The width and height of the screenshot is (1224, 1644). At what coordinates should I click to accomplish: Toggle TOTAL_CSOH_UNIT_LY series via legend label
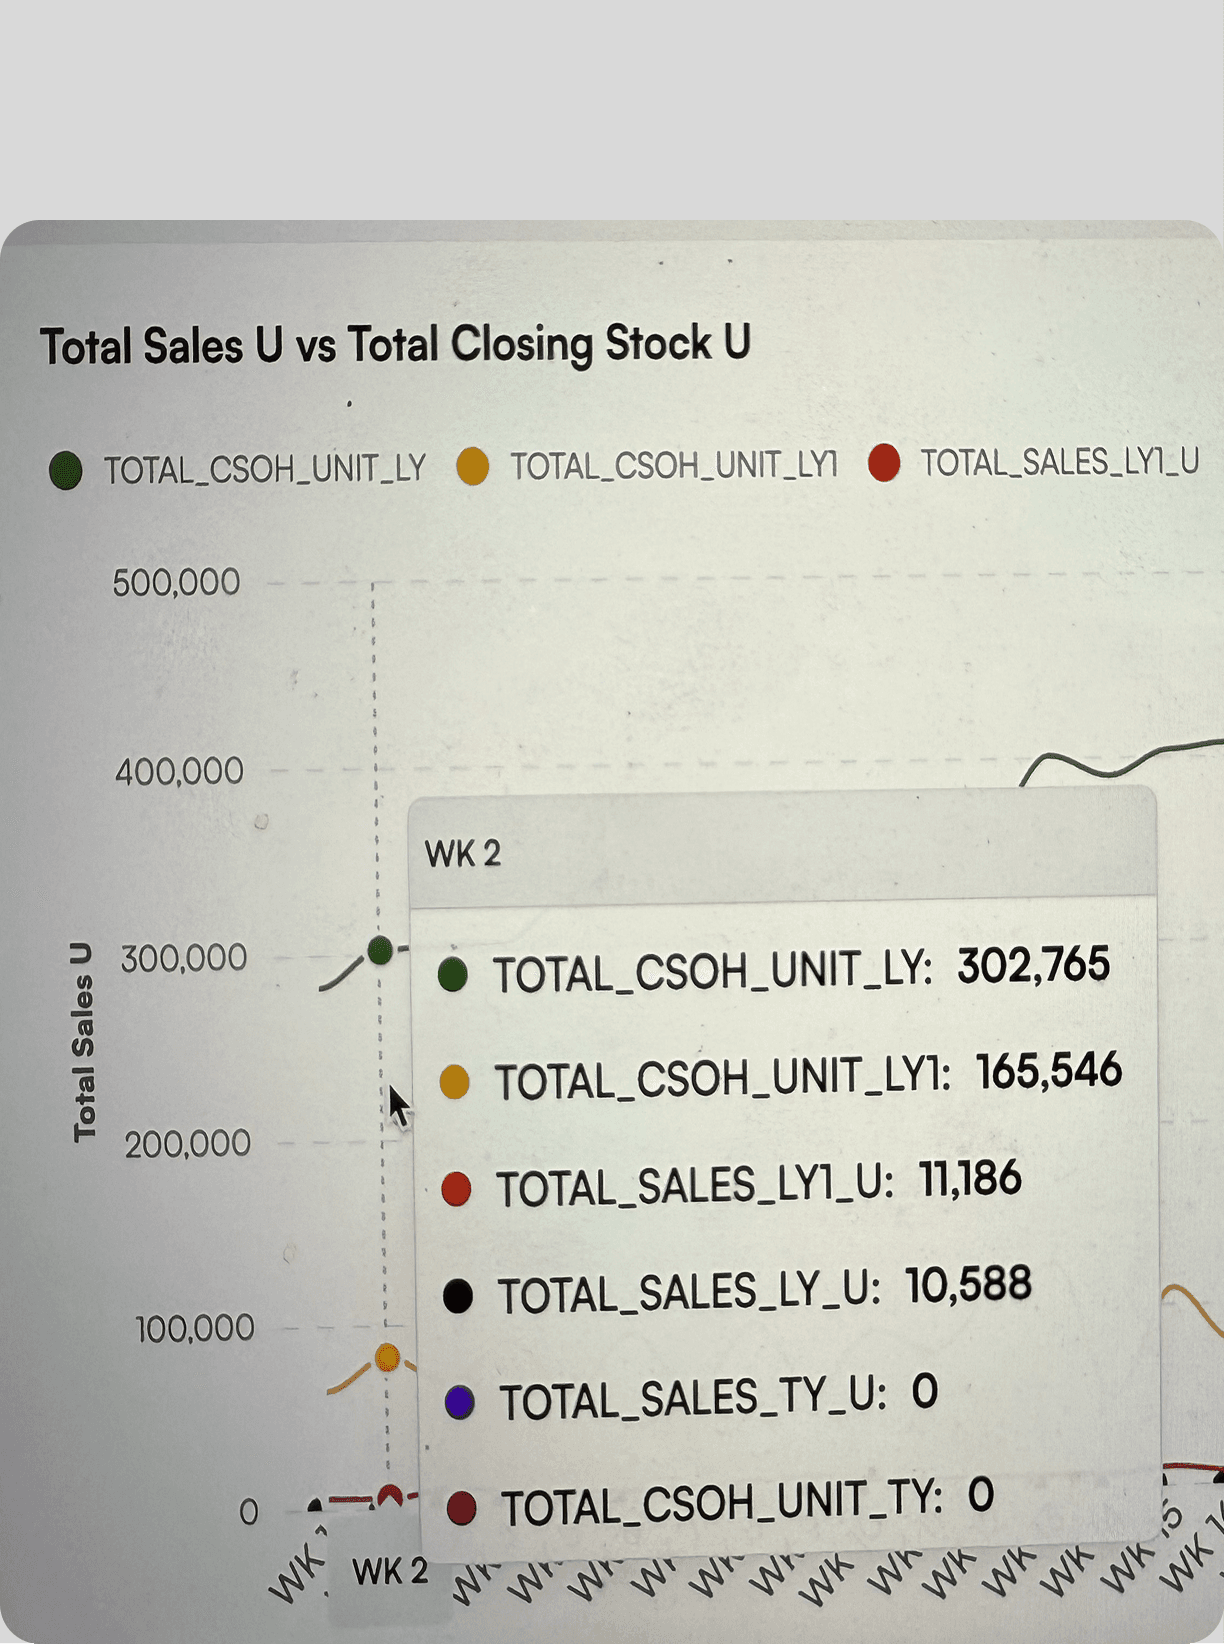[x=265, y=469]
